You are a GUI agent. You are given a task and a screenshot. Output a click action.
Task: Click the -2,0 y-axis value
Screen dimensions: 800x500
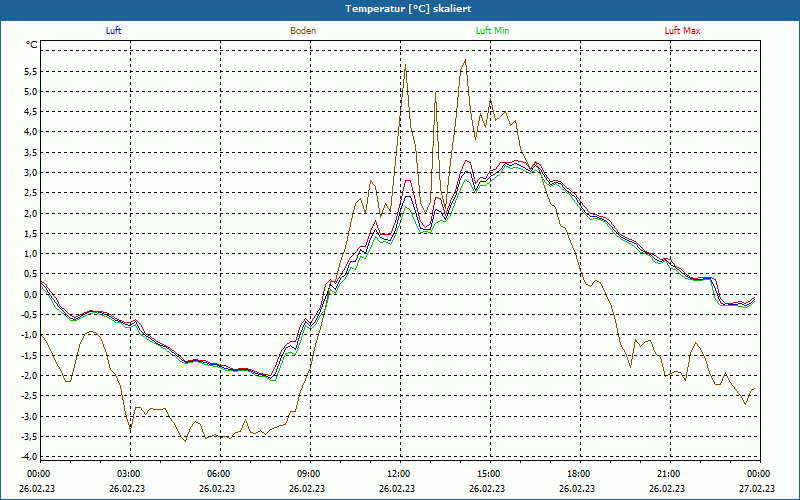(29, 376)
